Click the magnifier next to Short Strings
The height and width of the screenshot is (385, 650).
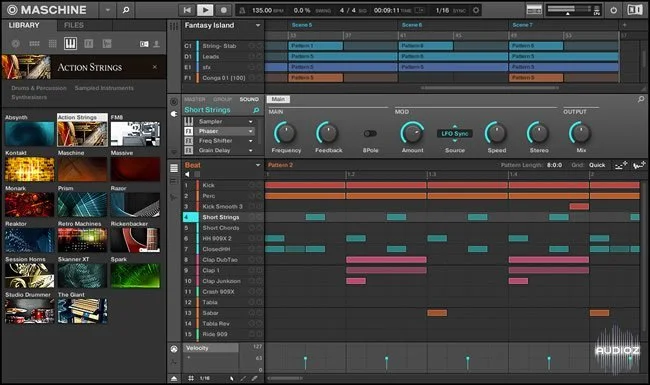click(x=256, y=110)
